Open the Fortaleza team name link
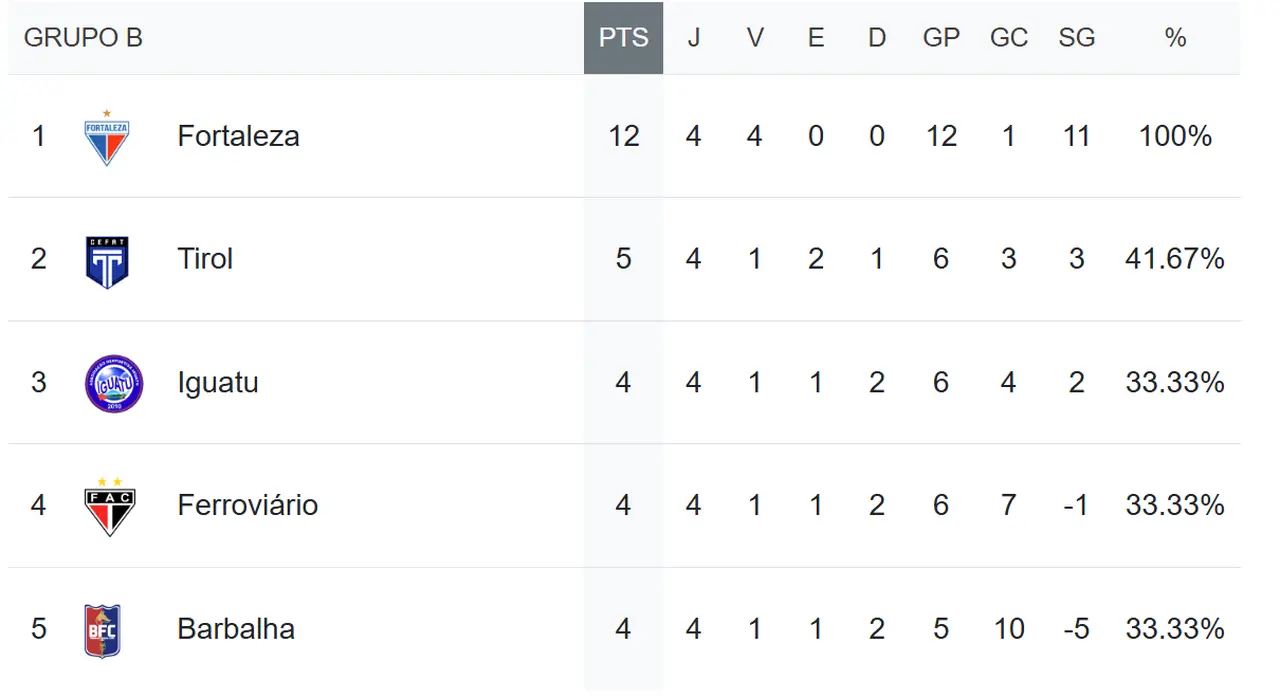 point(238,136)
